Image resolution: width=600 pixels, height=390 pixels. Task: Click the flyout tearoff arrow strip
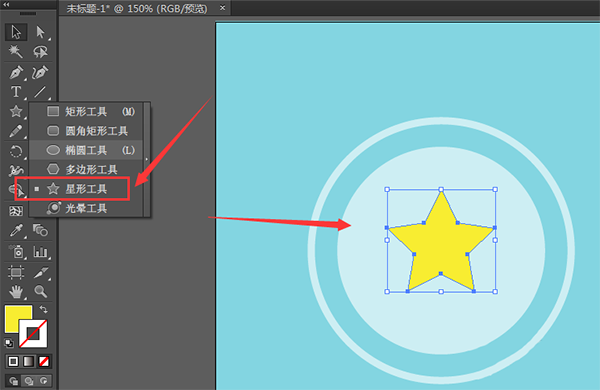tap(147, 159)
